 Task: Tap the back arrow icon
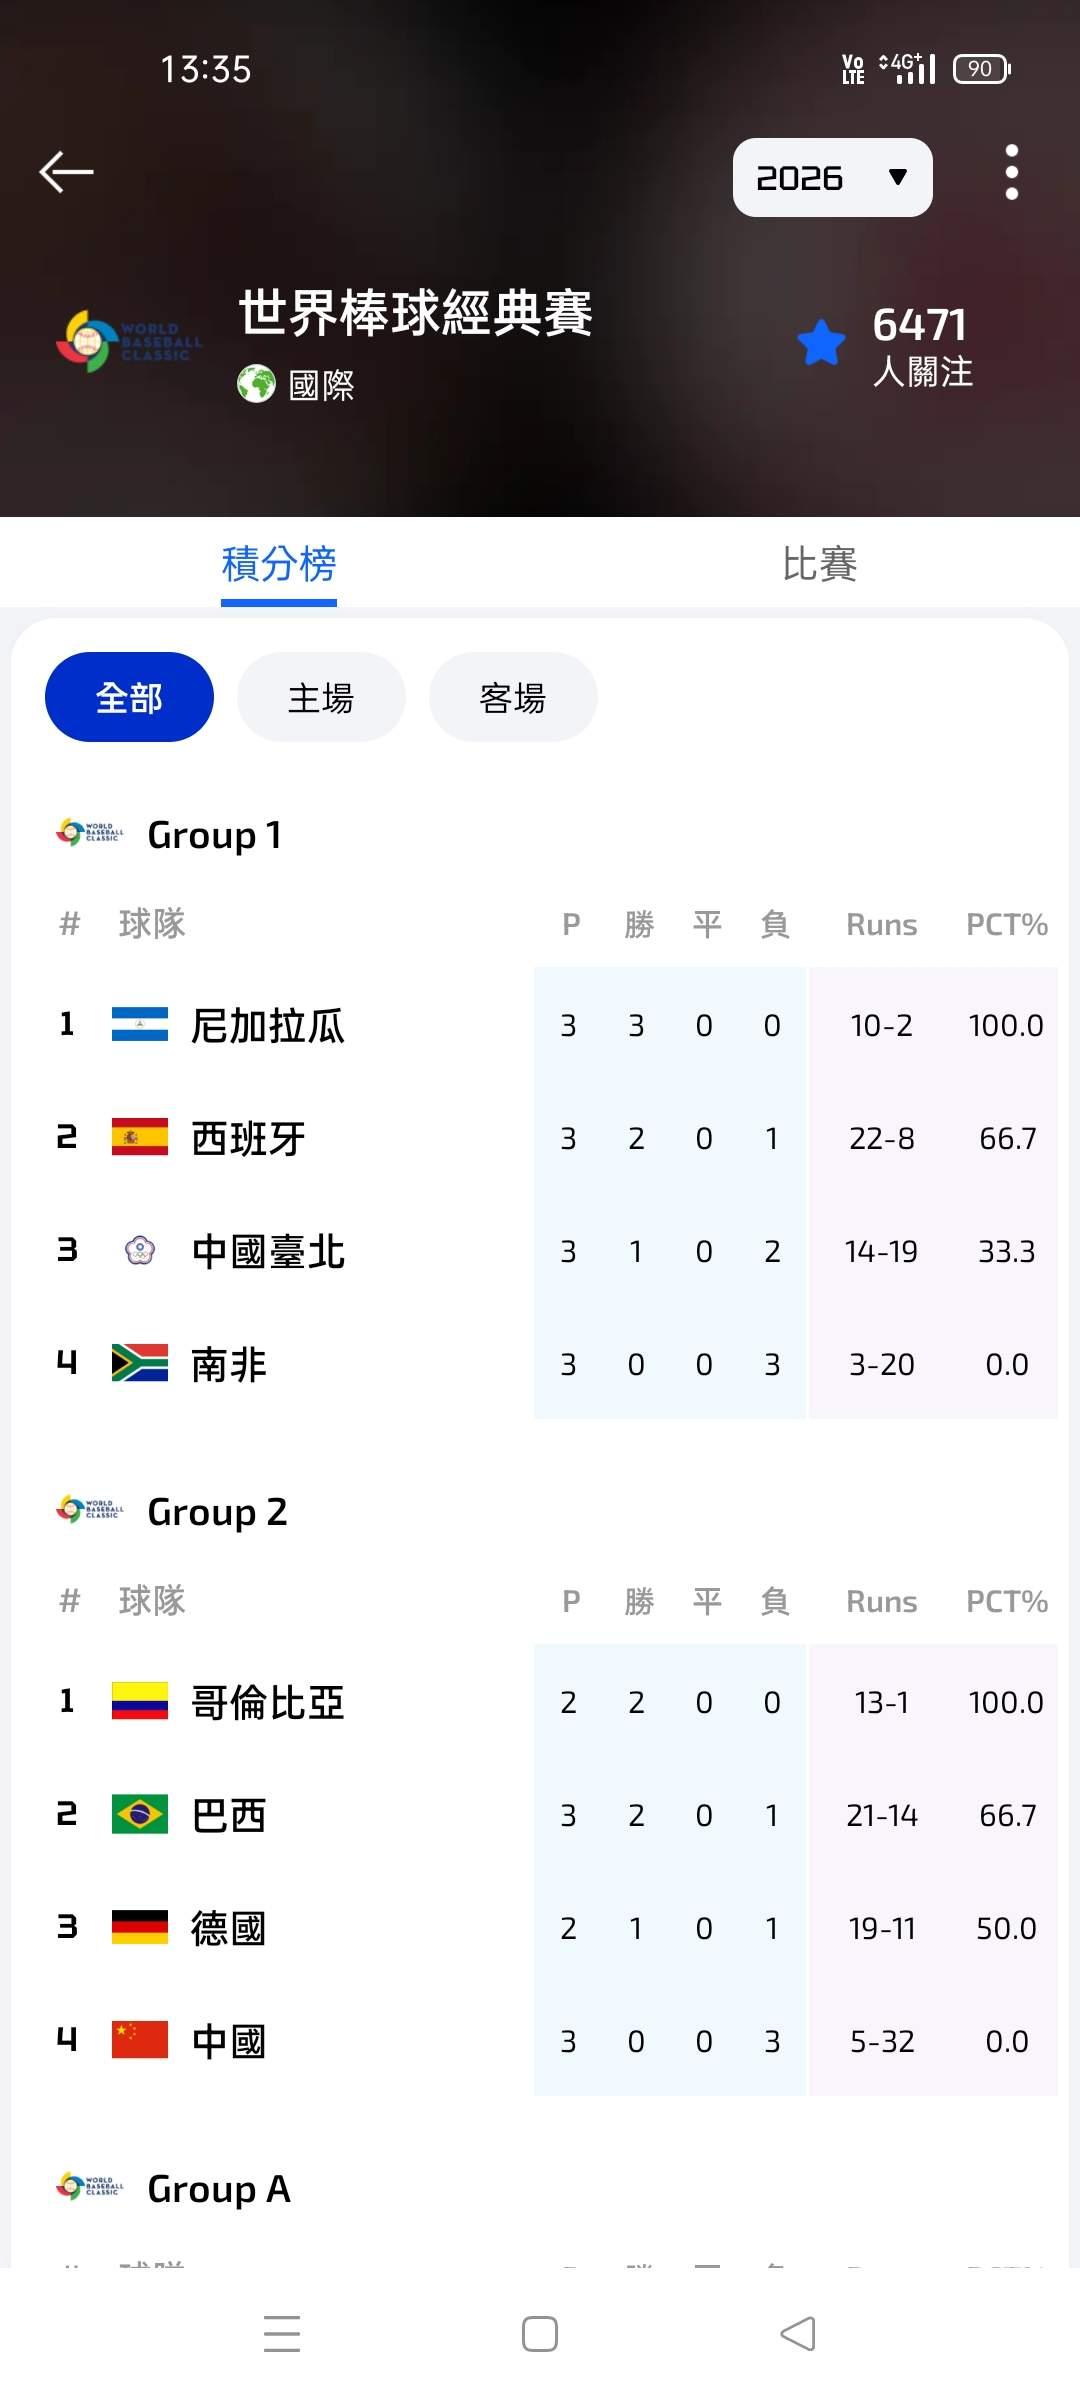tap(66, 172)
